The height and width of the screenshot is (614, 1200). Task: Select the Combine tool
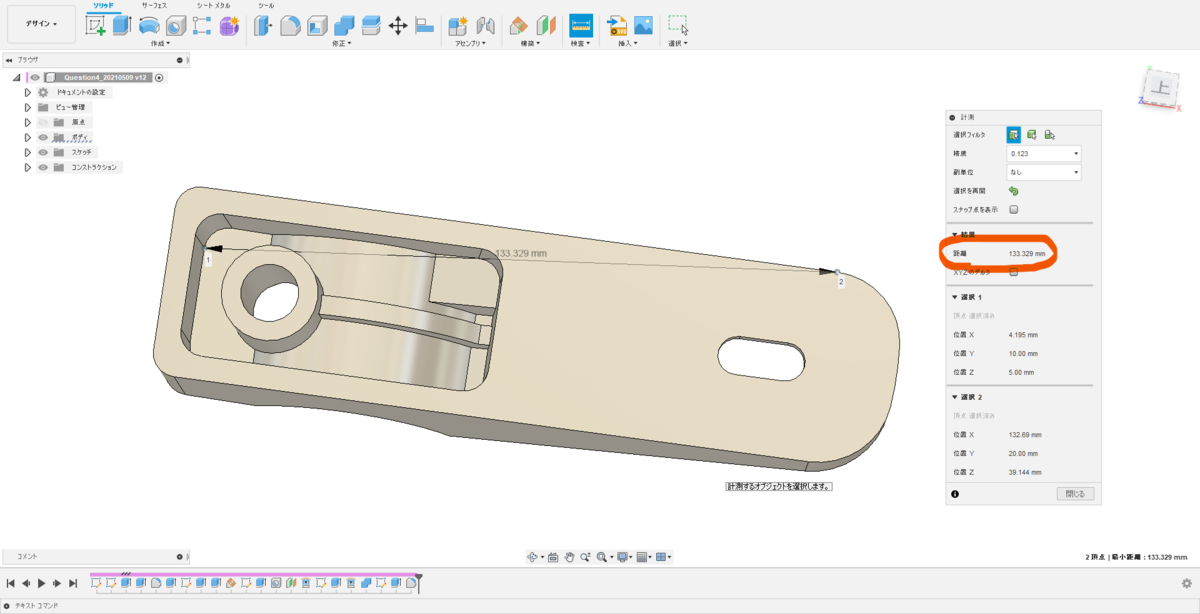[344, 26]
